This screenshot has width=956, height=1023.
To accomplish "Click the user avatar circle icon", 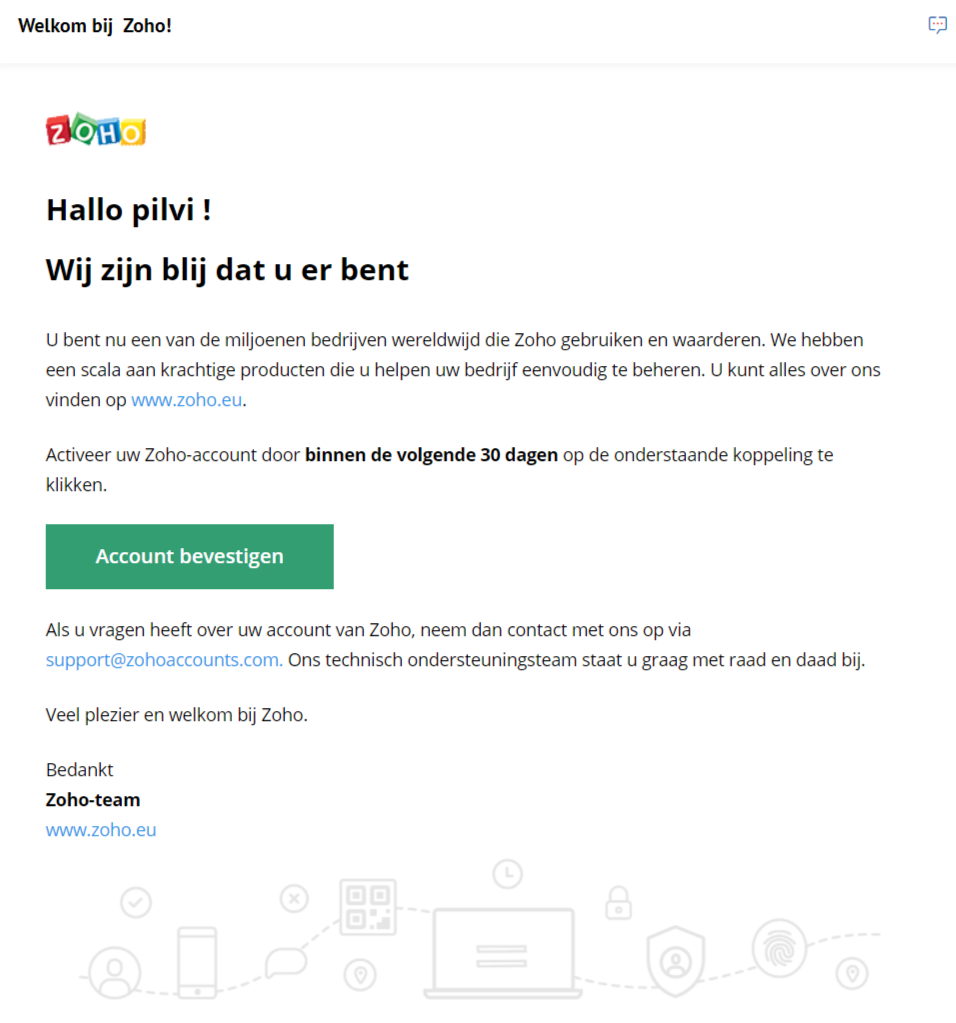I will point(115,973).
